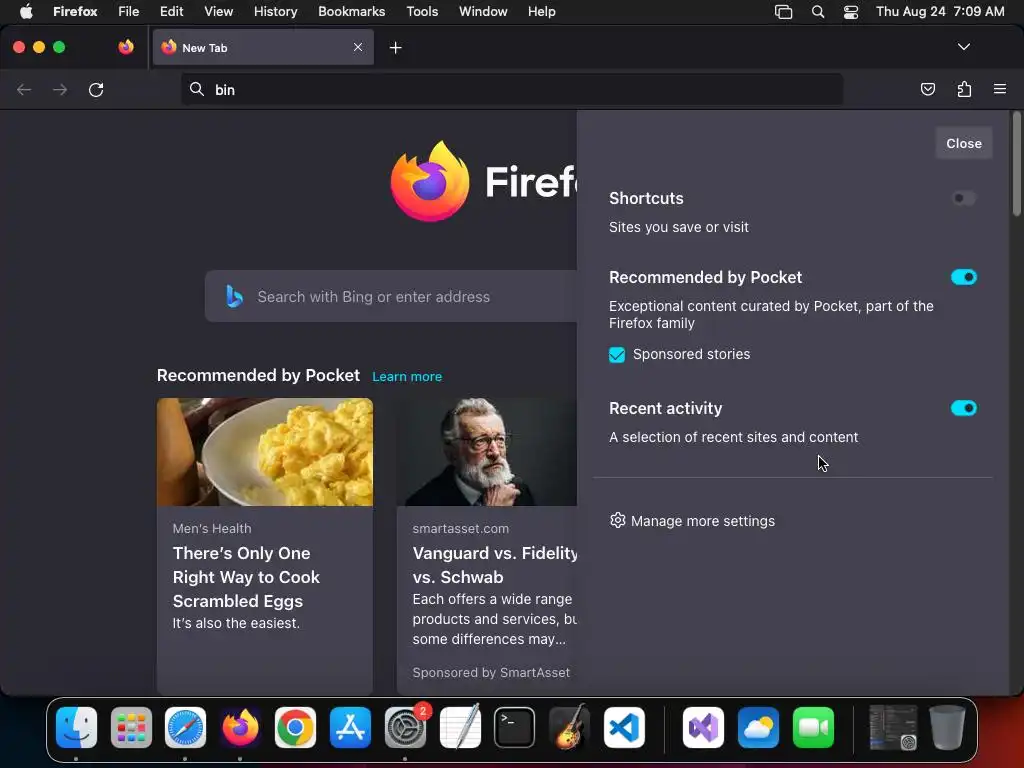Launch FaceTime from the dock

click(x=813, y=727)
